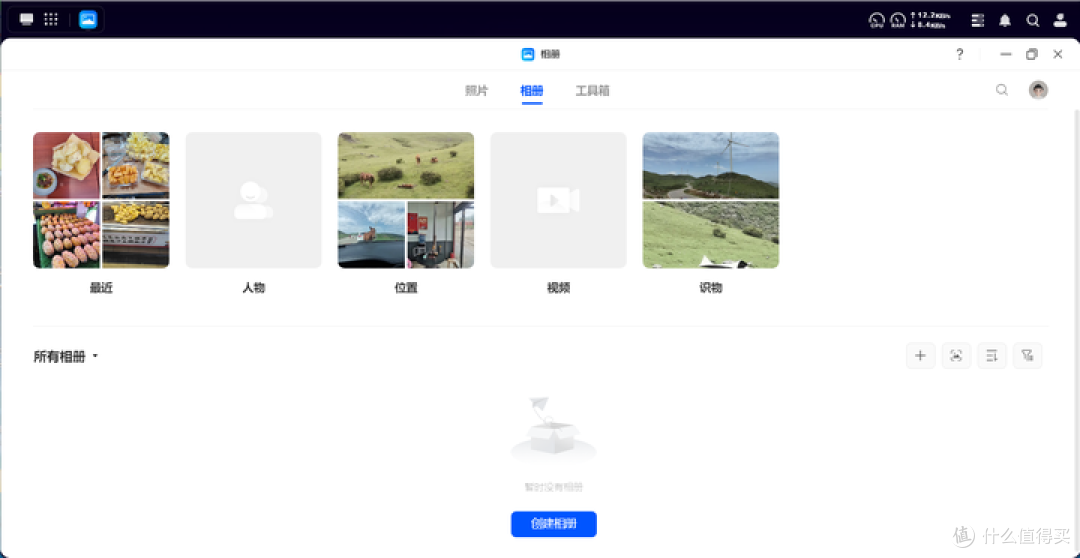Viewport: 1080px width, 558px height.
Task: Open the user account icon in the top bar
Action: (x=1060, y=20)
